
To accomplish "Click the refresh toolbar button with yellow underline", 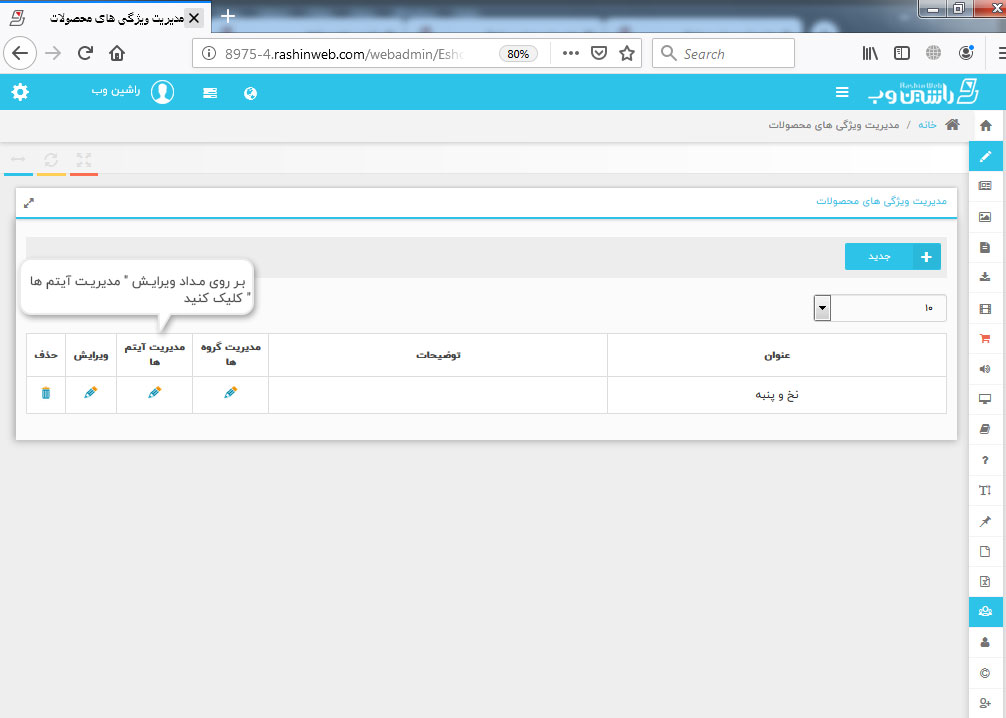I will point(51,160).
